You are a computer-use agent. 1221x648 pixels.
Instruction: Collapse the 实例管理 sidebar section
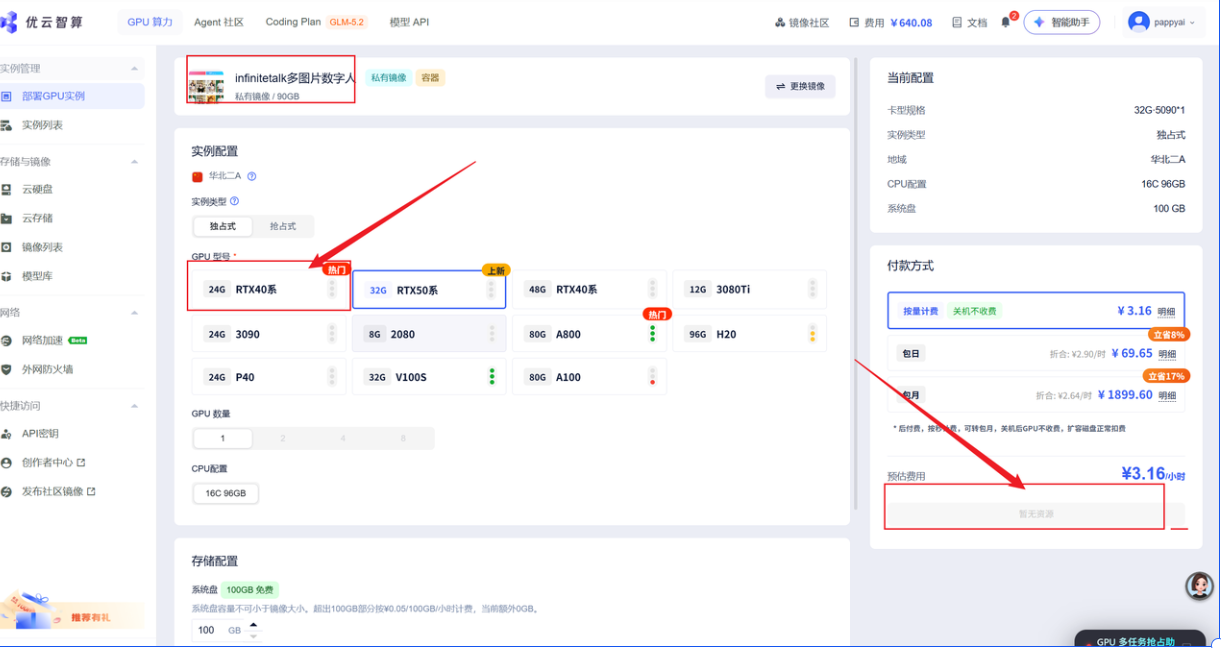tap(135, 69)
